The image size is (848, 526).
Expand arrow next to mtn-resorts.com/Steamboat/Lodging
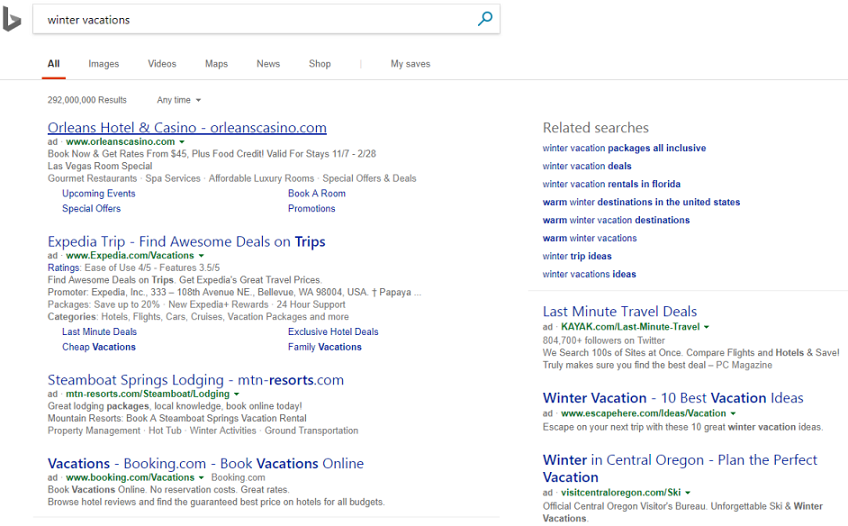pos(236,394)
